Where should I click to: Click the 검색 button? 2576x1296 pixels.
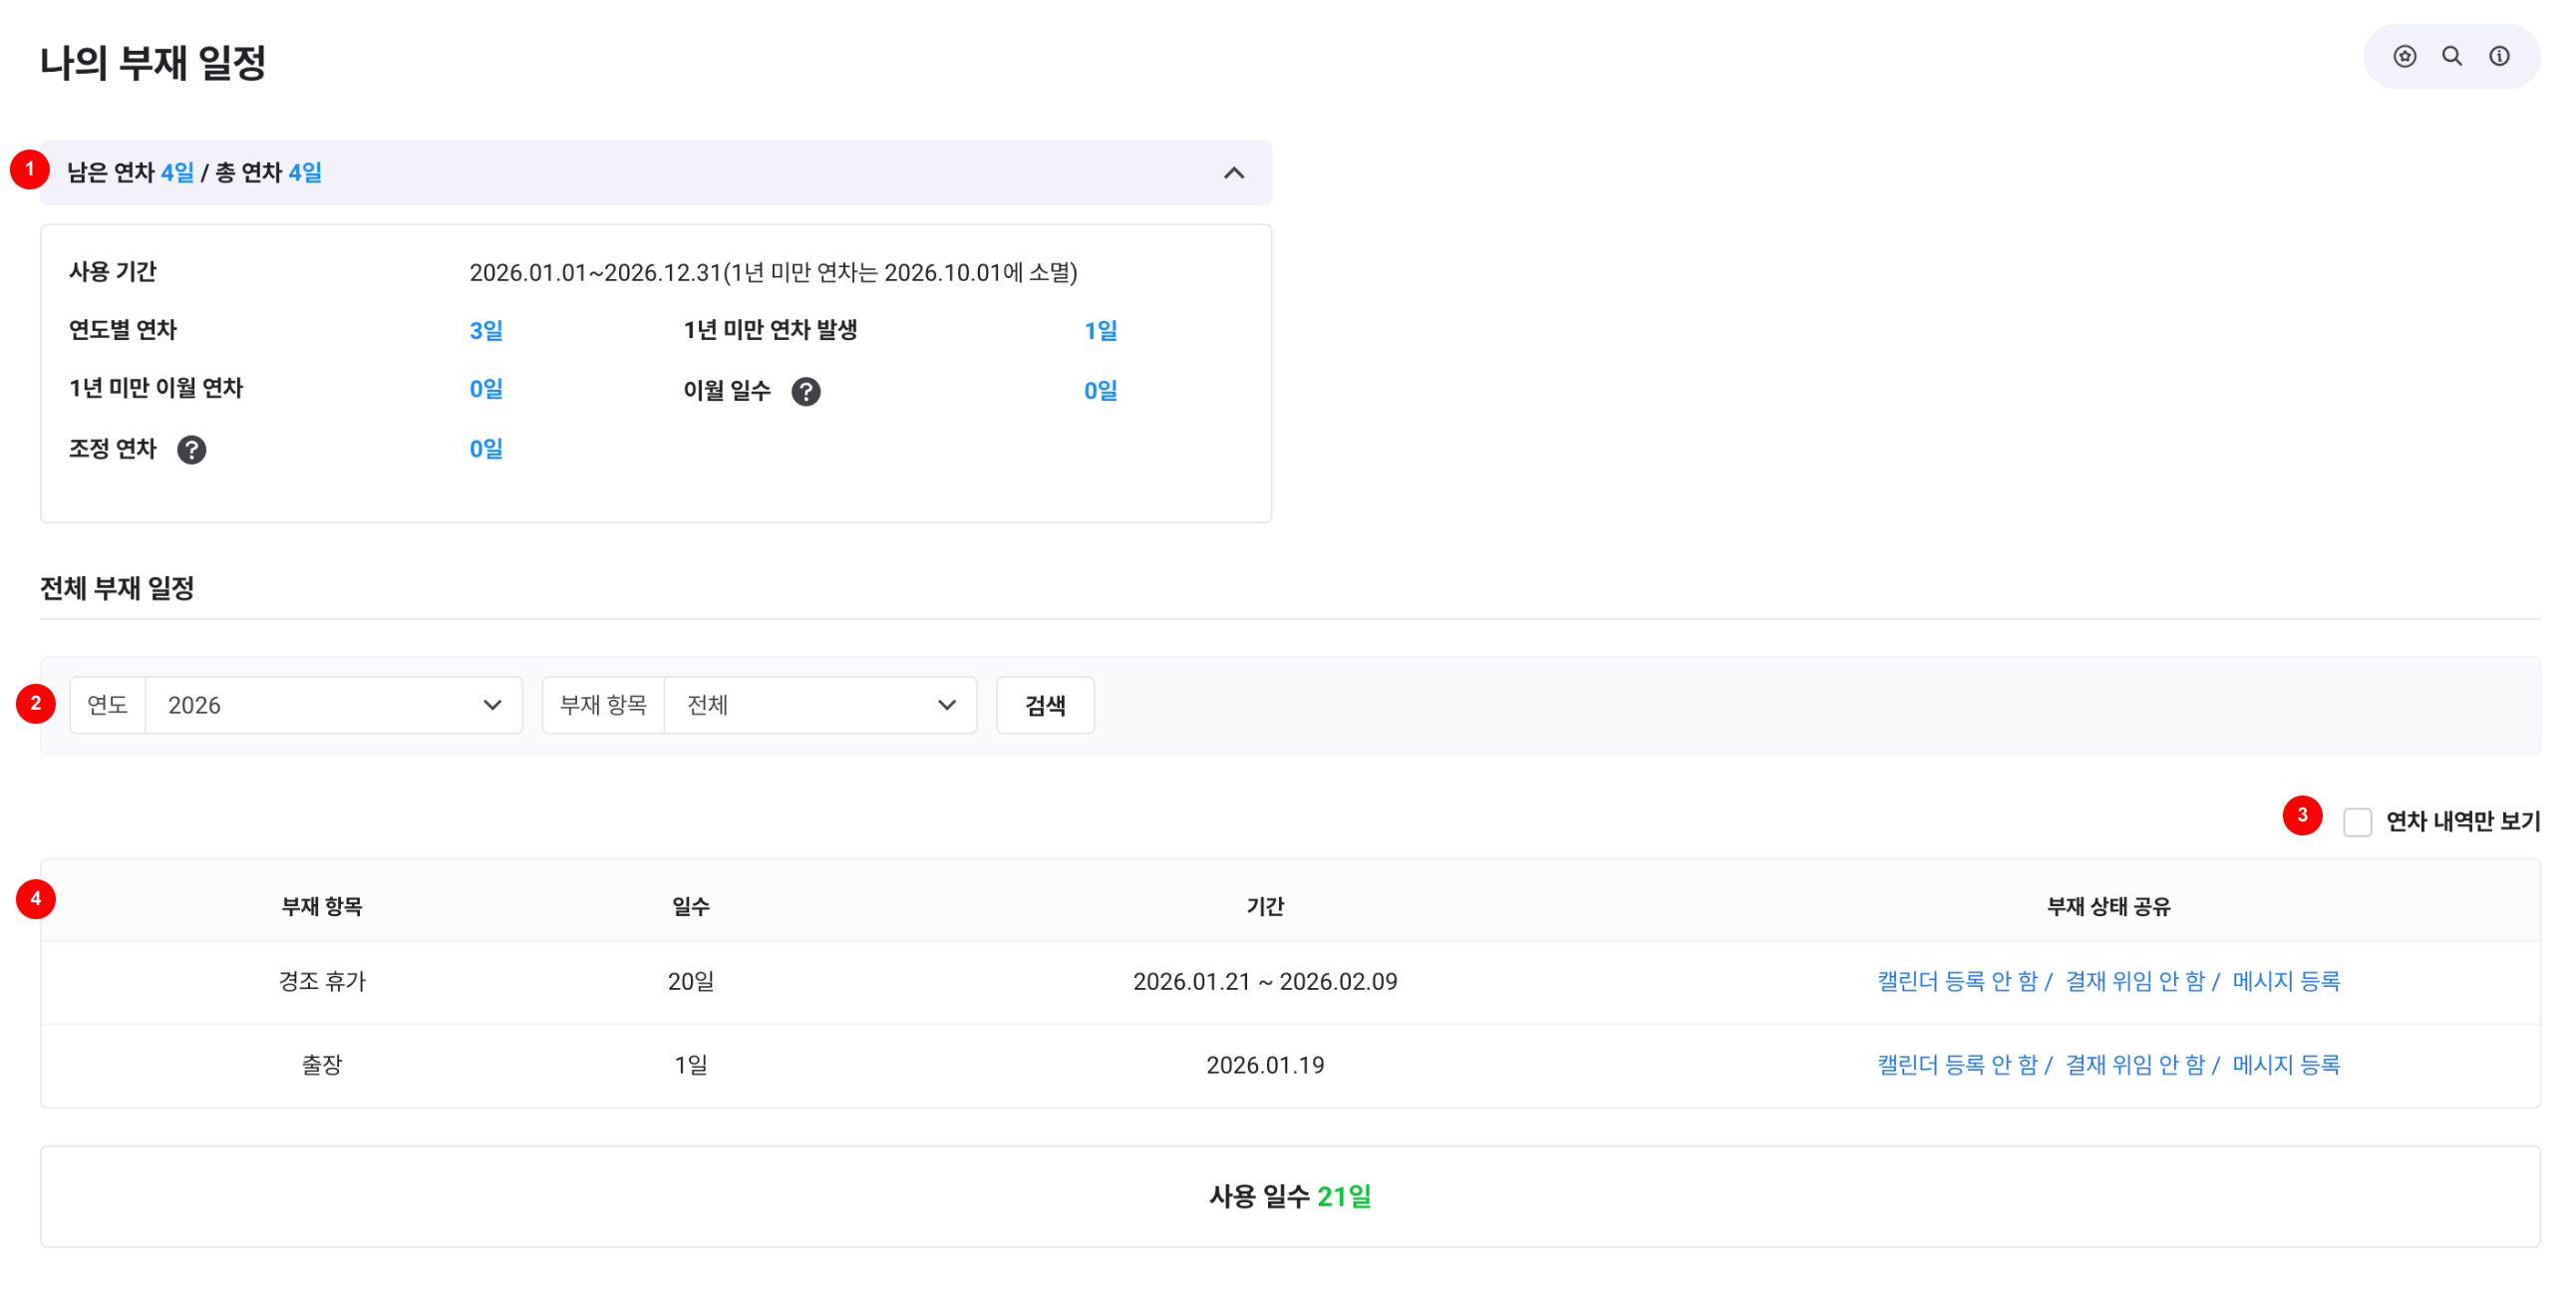coord(1045,705)
